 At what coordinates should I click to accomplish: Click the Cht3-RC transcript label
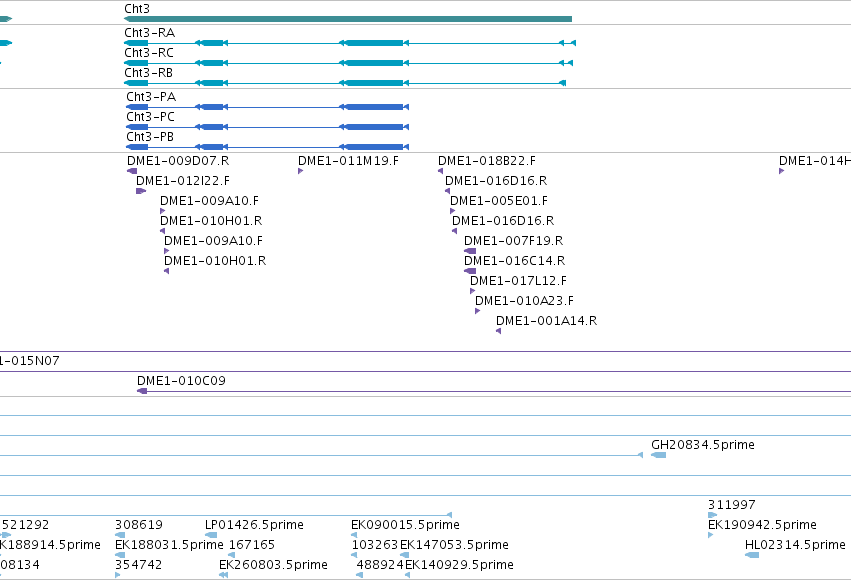click(x=149, y=53)
